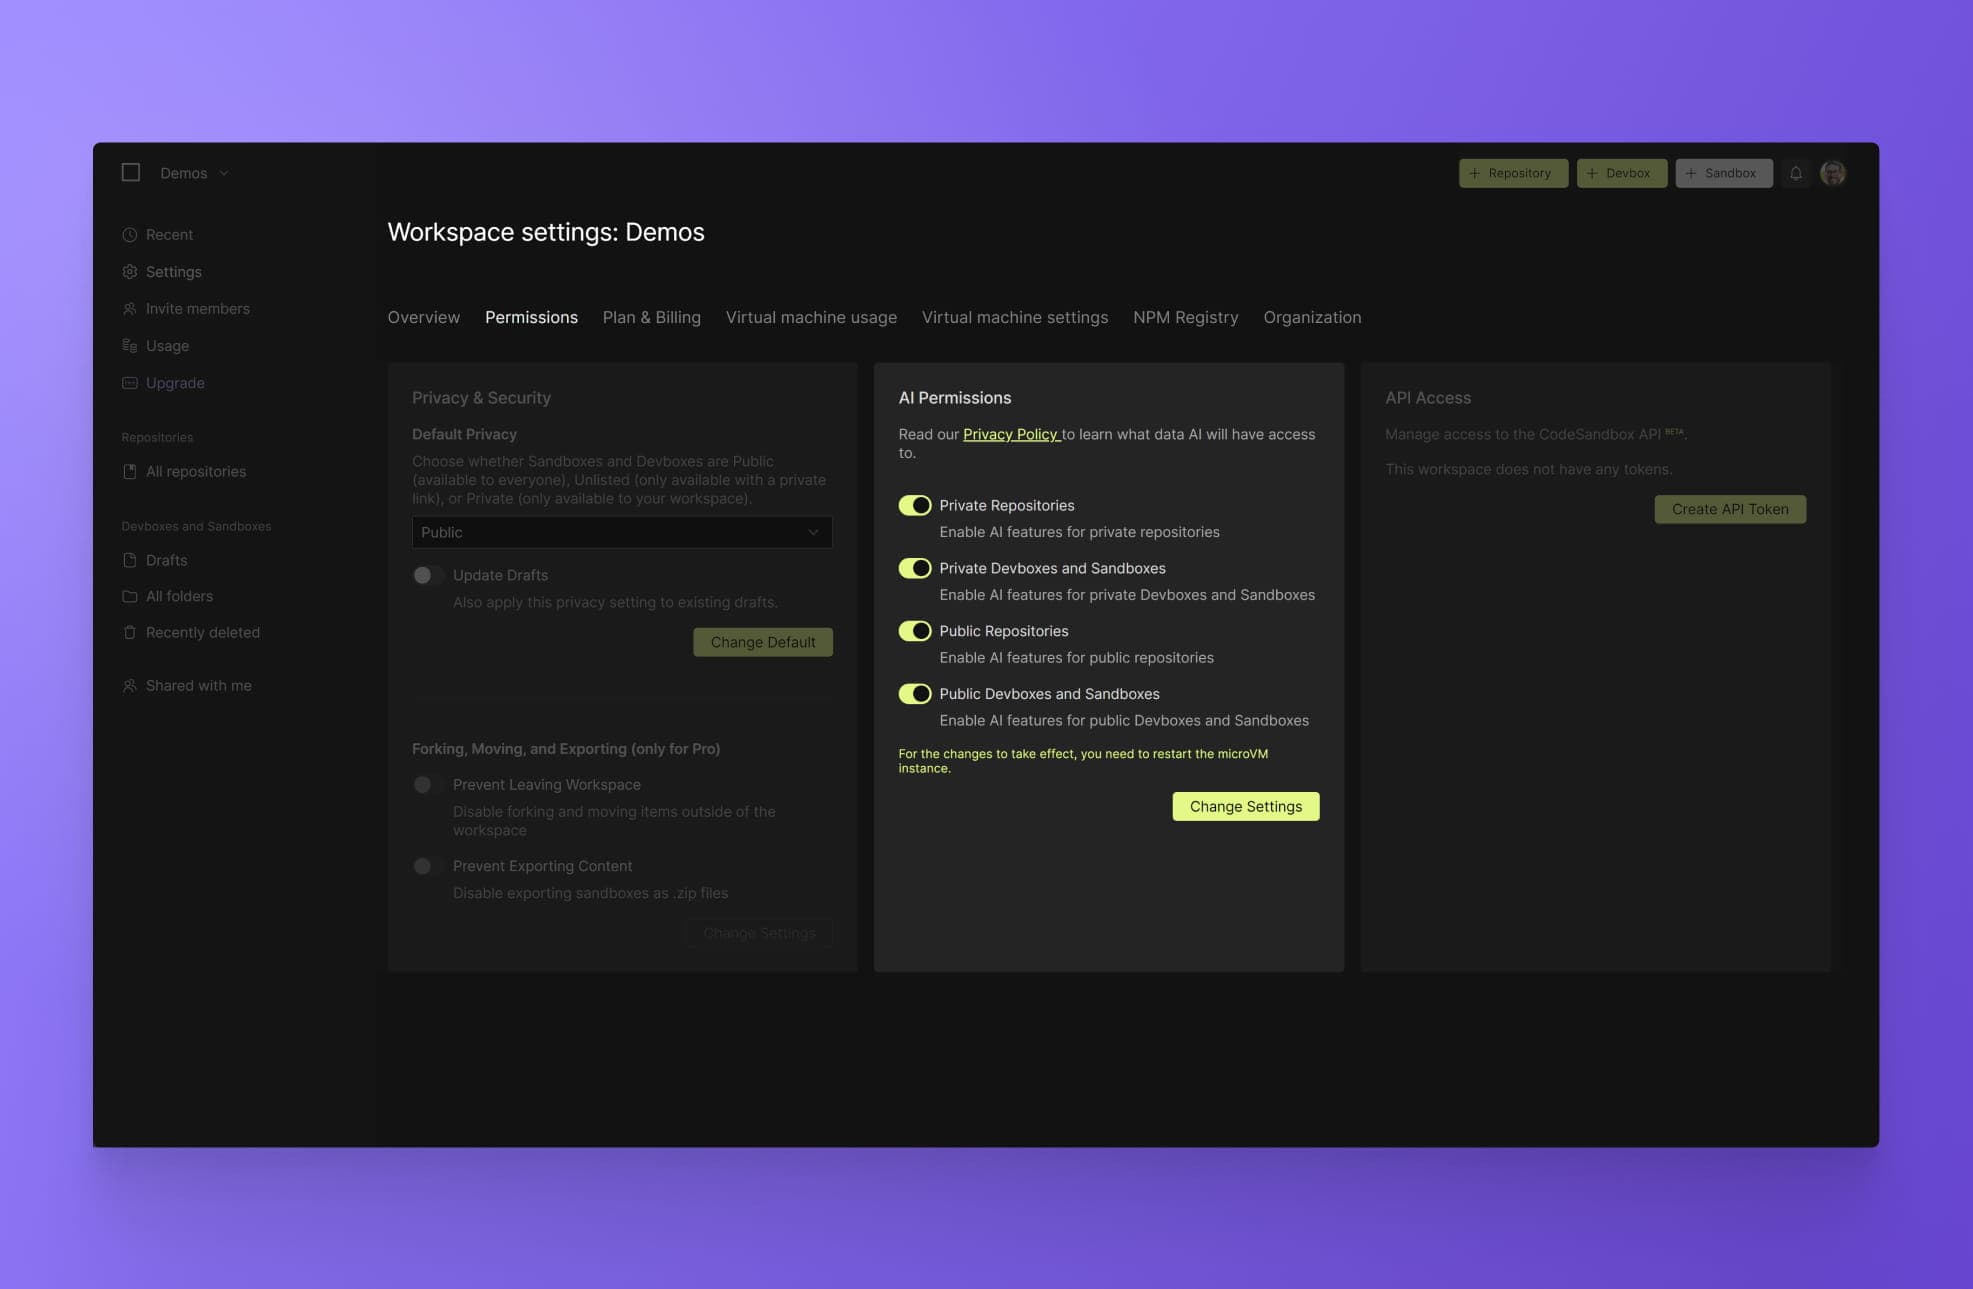Click the Create API Token button
This screenshot has height=1289, width=1973.
tap(1729, 509)
